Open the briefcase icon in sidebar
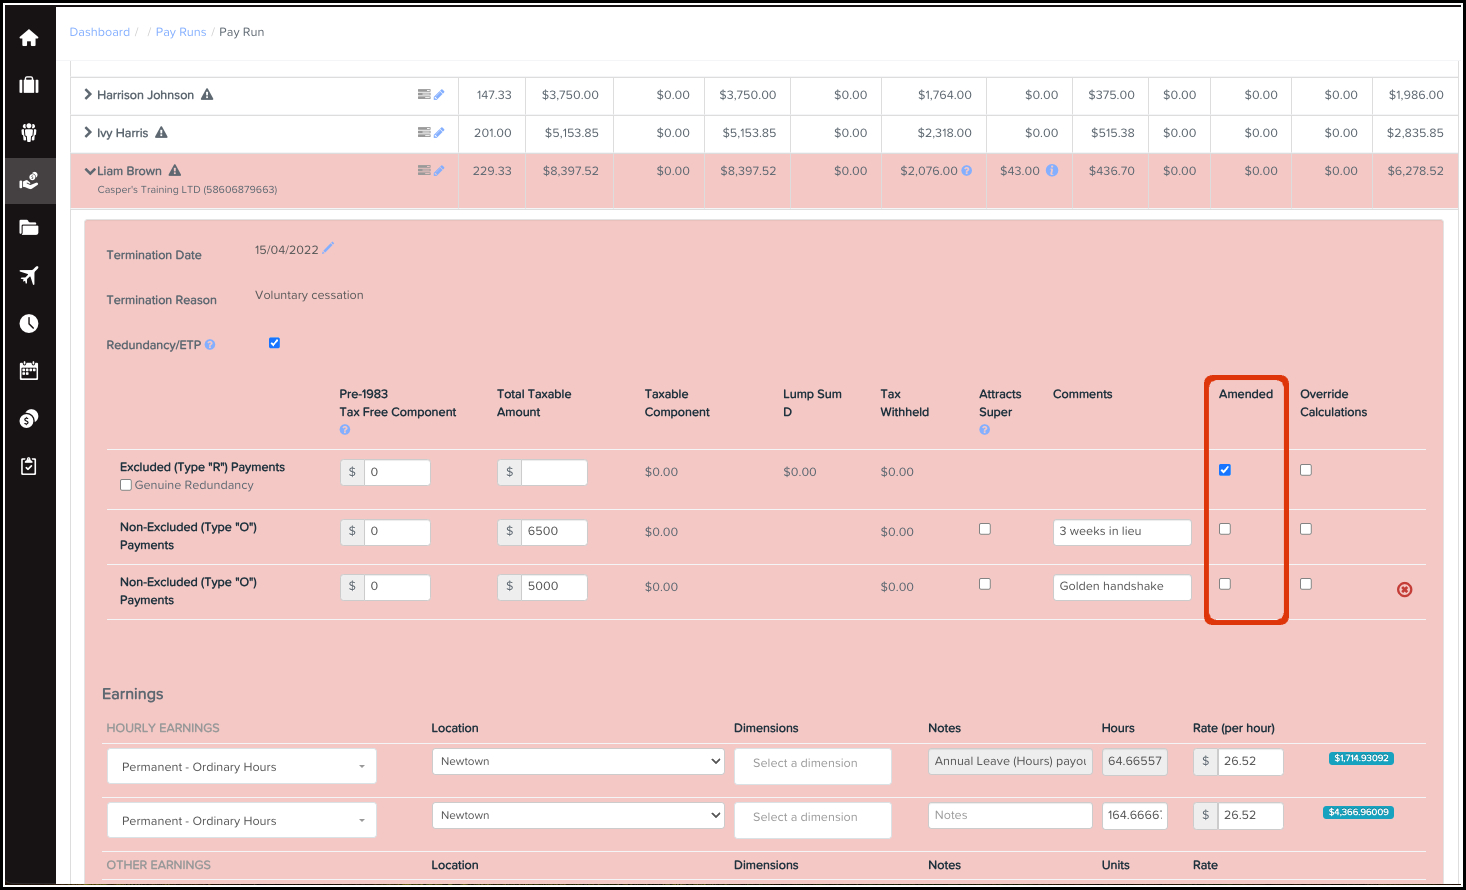Image resolution: width=1466 pixels, height=890 pixels. (x=29, y=85)
